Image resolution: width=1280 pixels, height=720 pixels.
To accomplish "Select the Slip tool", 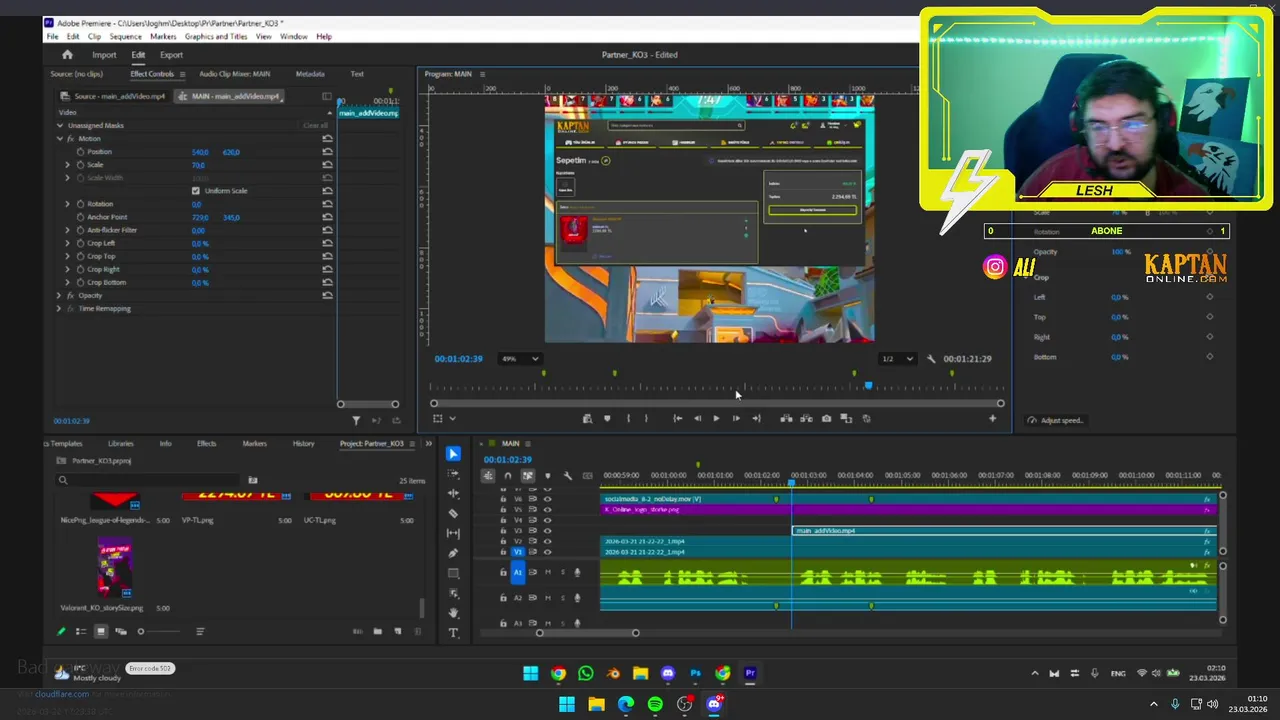I will click(453, 533).
